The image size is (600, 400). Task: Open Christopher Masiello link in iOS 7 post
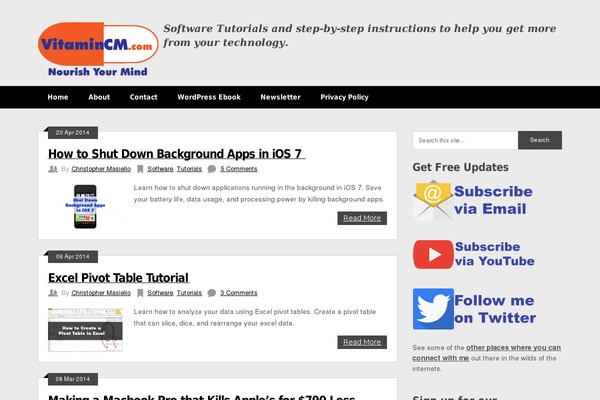coord(101,169)
